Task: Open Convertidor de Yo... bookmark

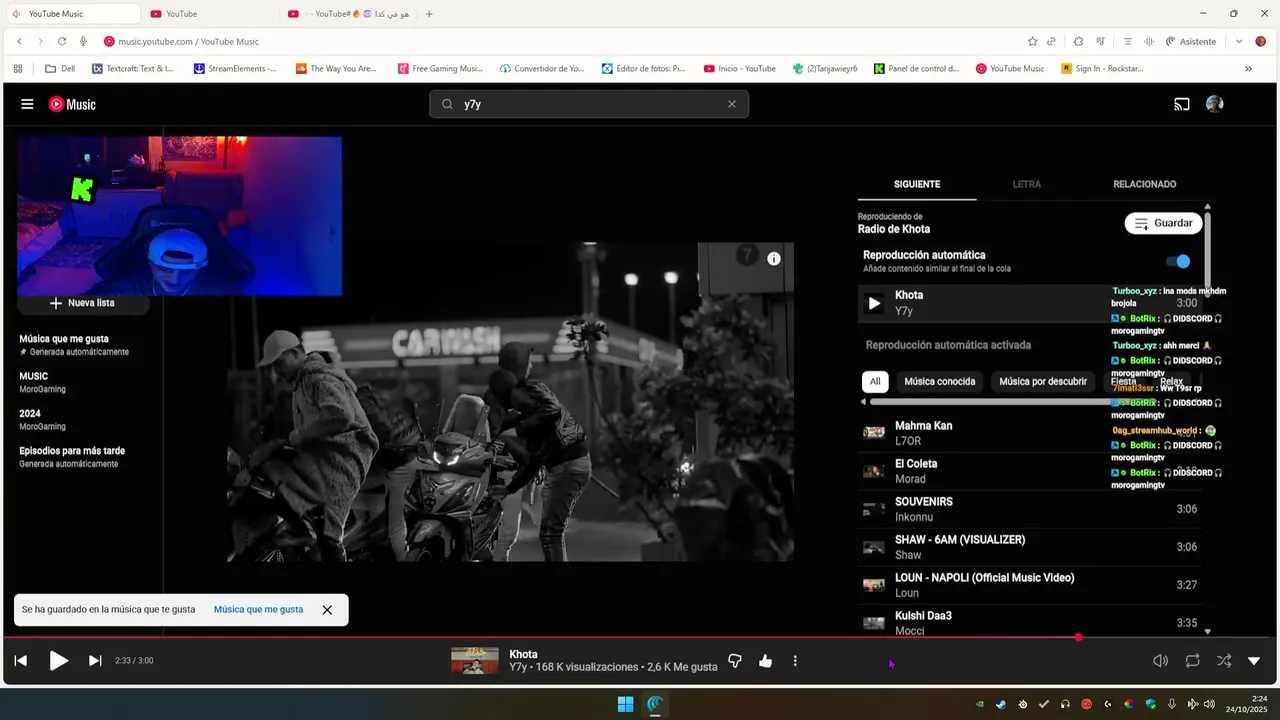Action: pos(541,69)
